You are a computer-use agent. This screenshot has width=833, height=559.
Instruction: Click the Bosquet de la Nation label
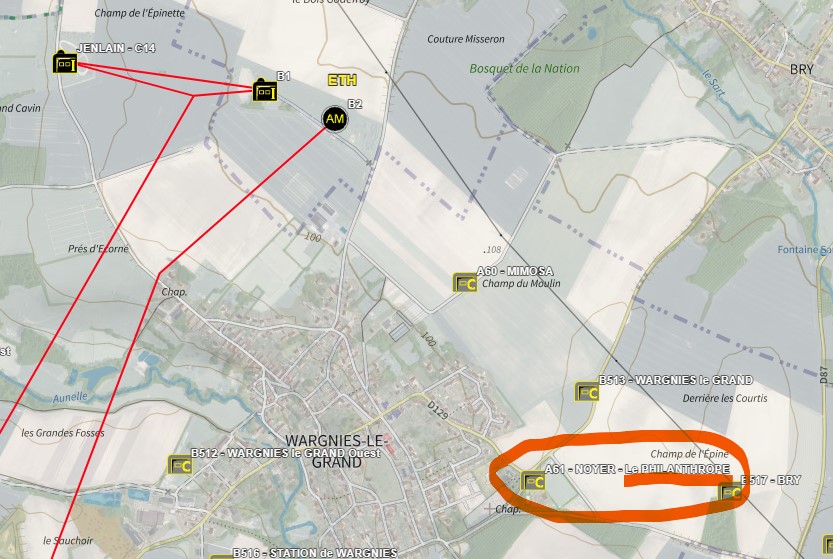coord(524,69)
